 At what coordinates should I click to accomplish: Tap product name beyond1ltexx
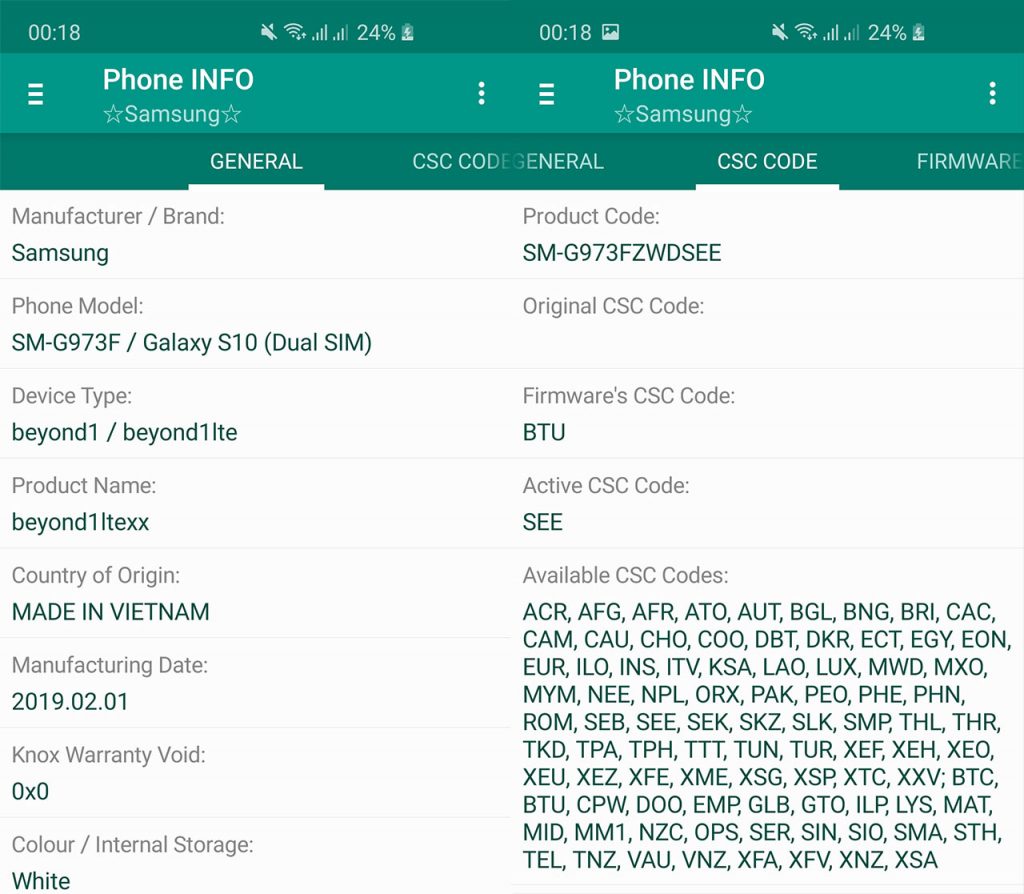[x=80, y=522]
